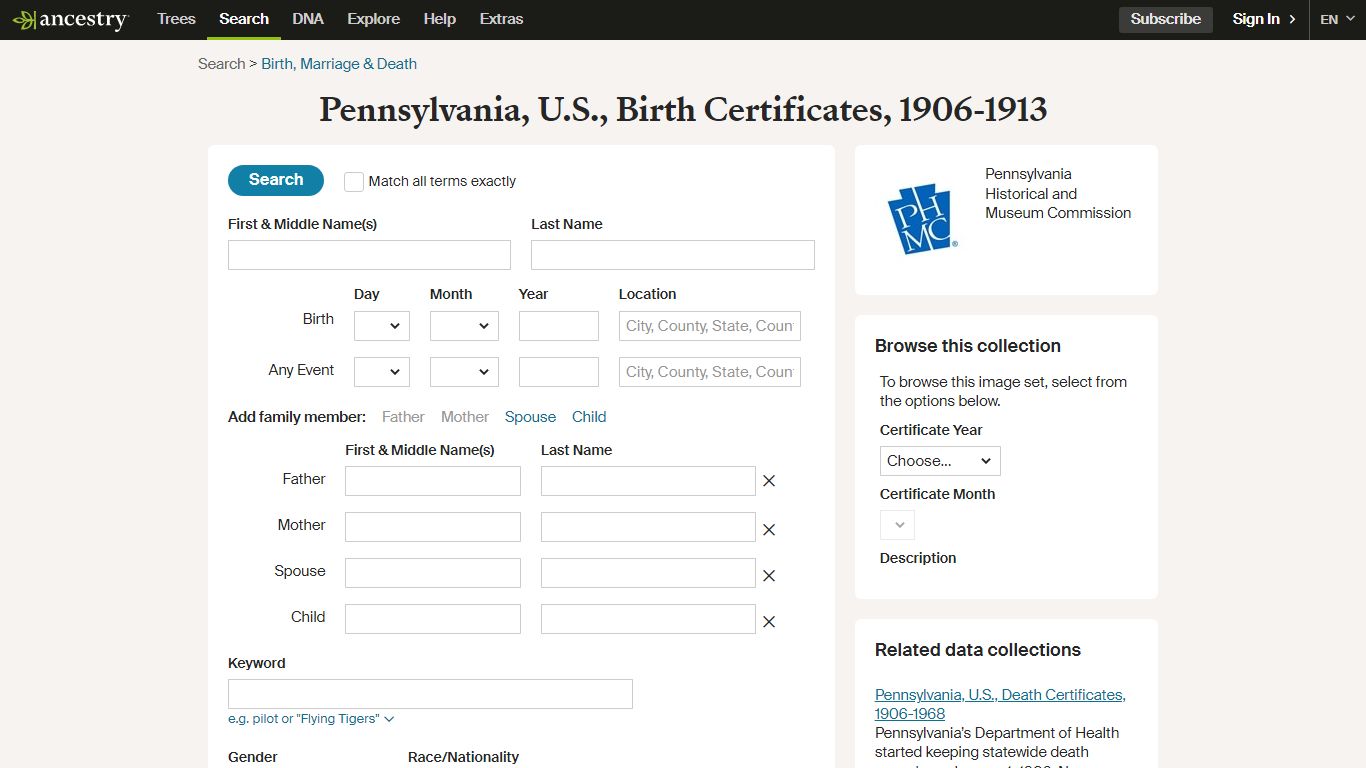Focus the Mother last name field
This screenshot has width=1366, height=768.
648,527
